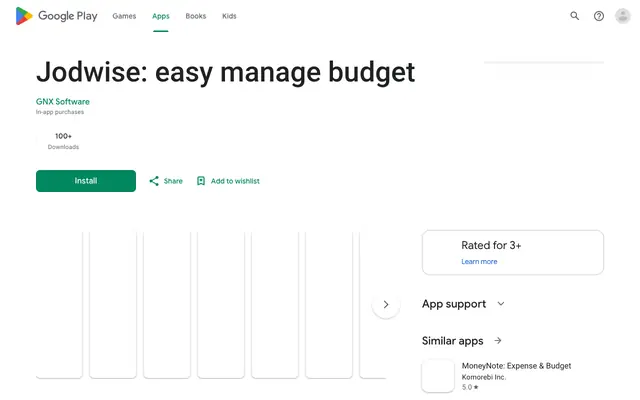Viewport: 640px width, 400px height.
Task: Click Learn more under Rated for 3+
Action: click(x=479, y=262)
